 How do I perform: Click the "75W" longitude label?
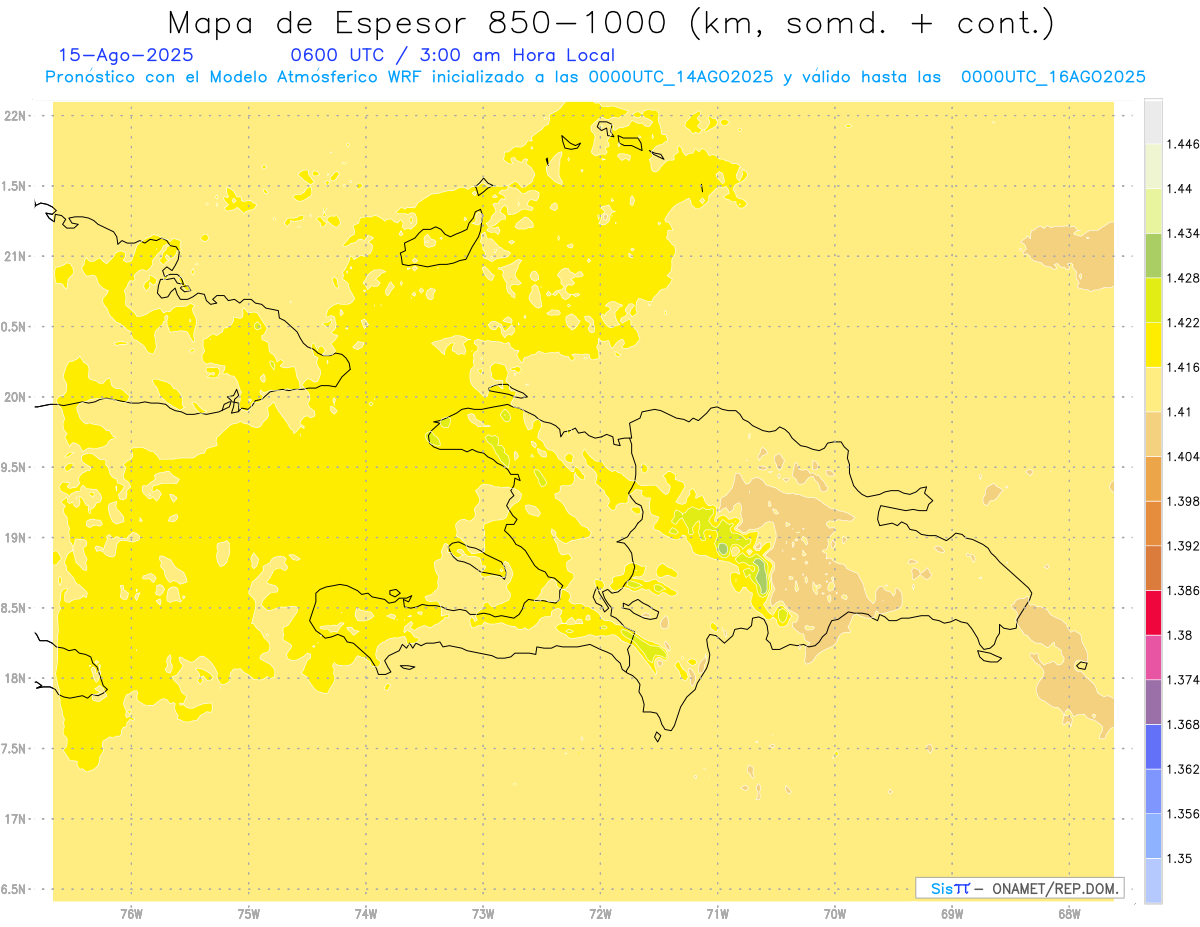click(x=248, y=913)
